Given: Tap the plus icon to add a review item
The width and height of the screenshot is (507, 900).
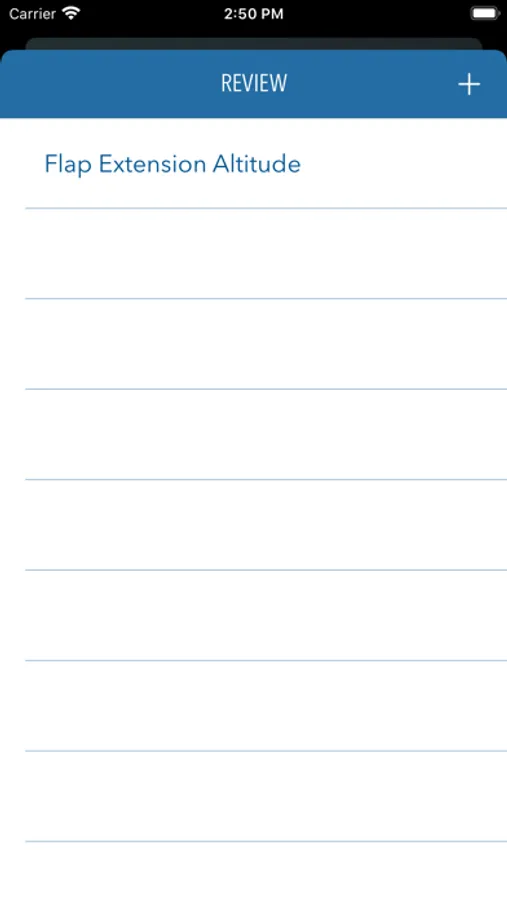Looking at the screenshot, I should pyautogui.click(x=469, y=84).
